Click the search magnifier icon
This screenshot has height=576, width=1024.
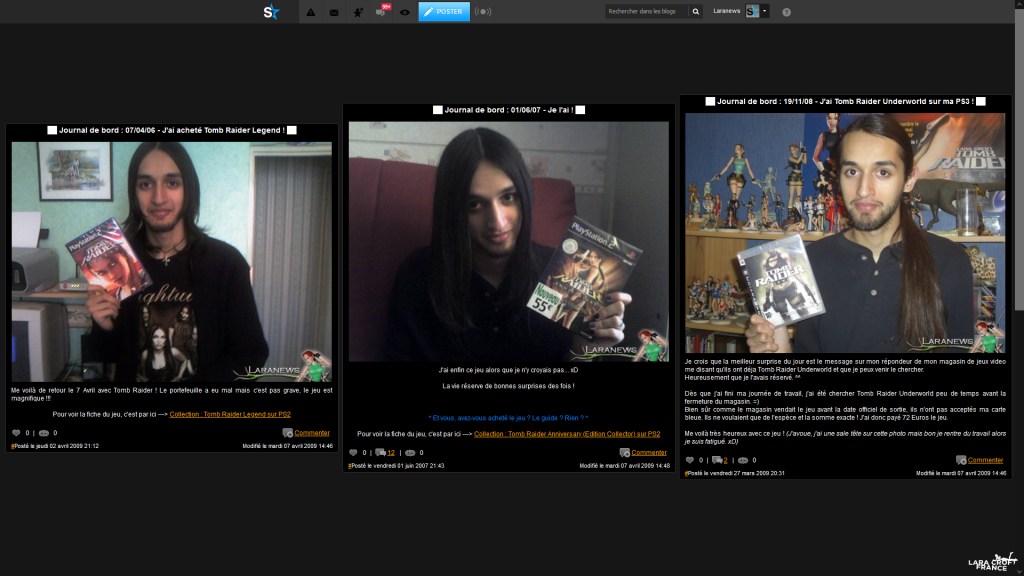pyautogui.click(x=695, y=12)
